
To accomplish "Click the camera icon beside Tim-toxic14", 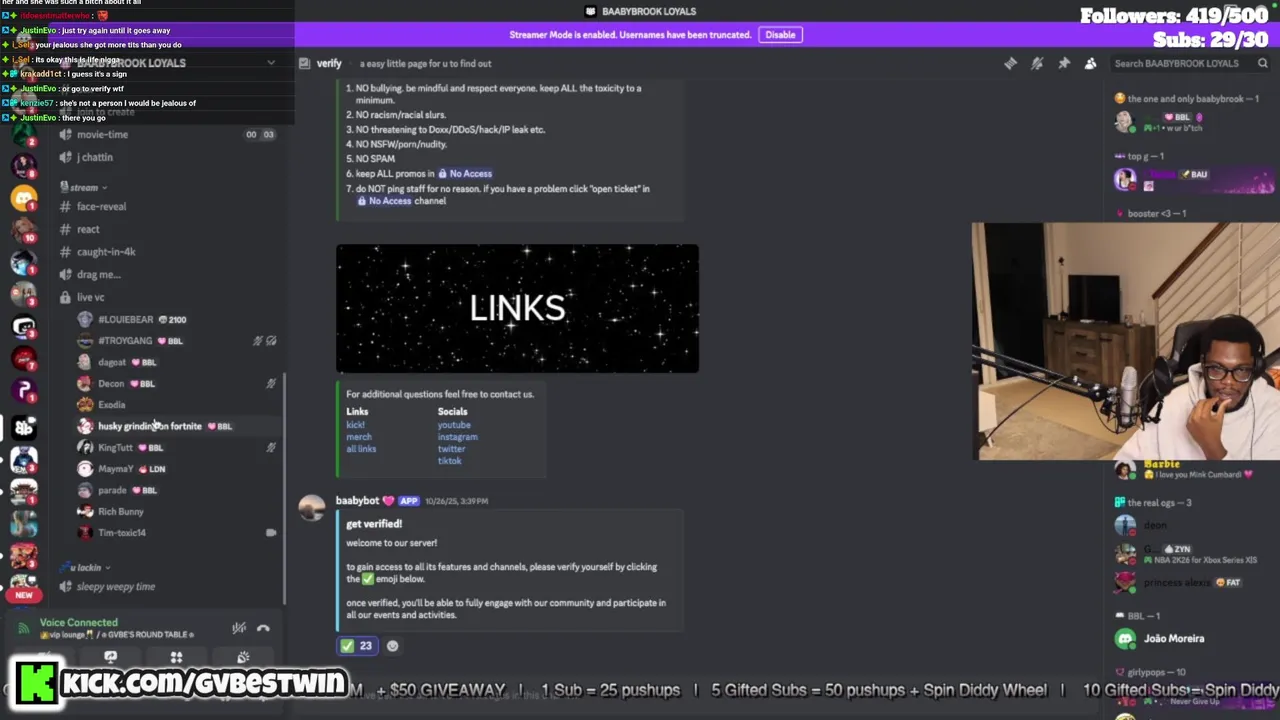I will [271, 533].
